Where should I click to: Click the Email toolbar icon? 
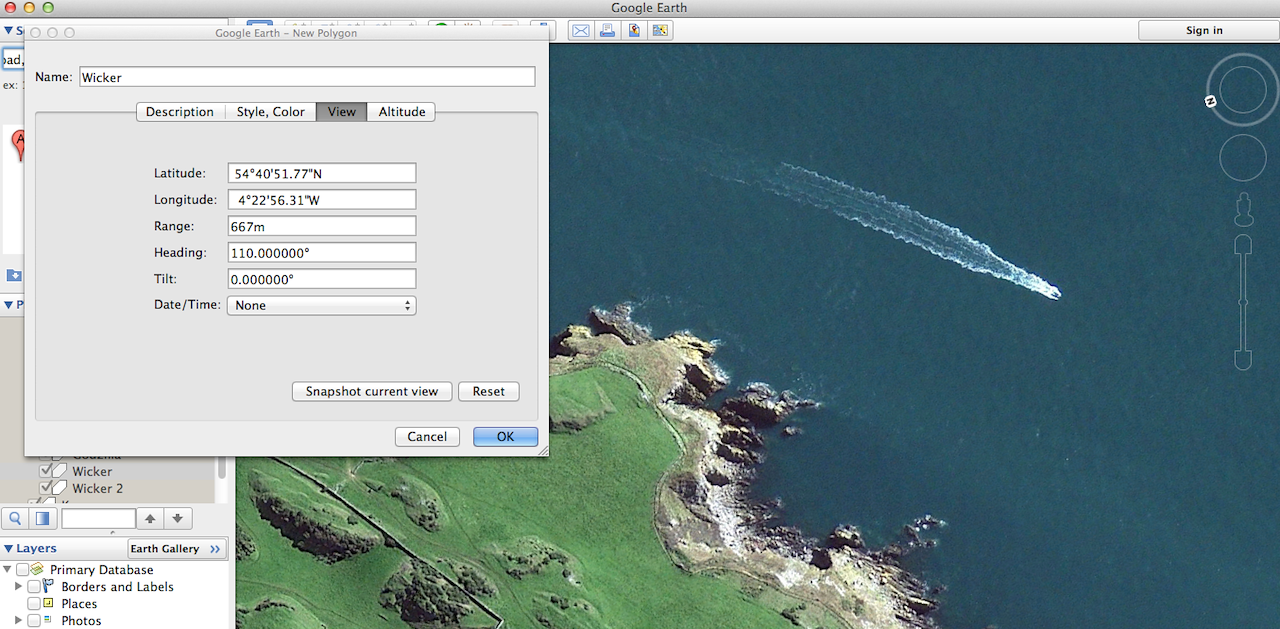click(x=581, y=30)
